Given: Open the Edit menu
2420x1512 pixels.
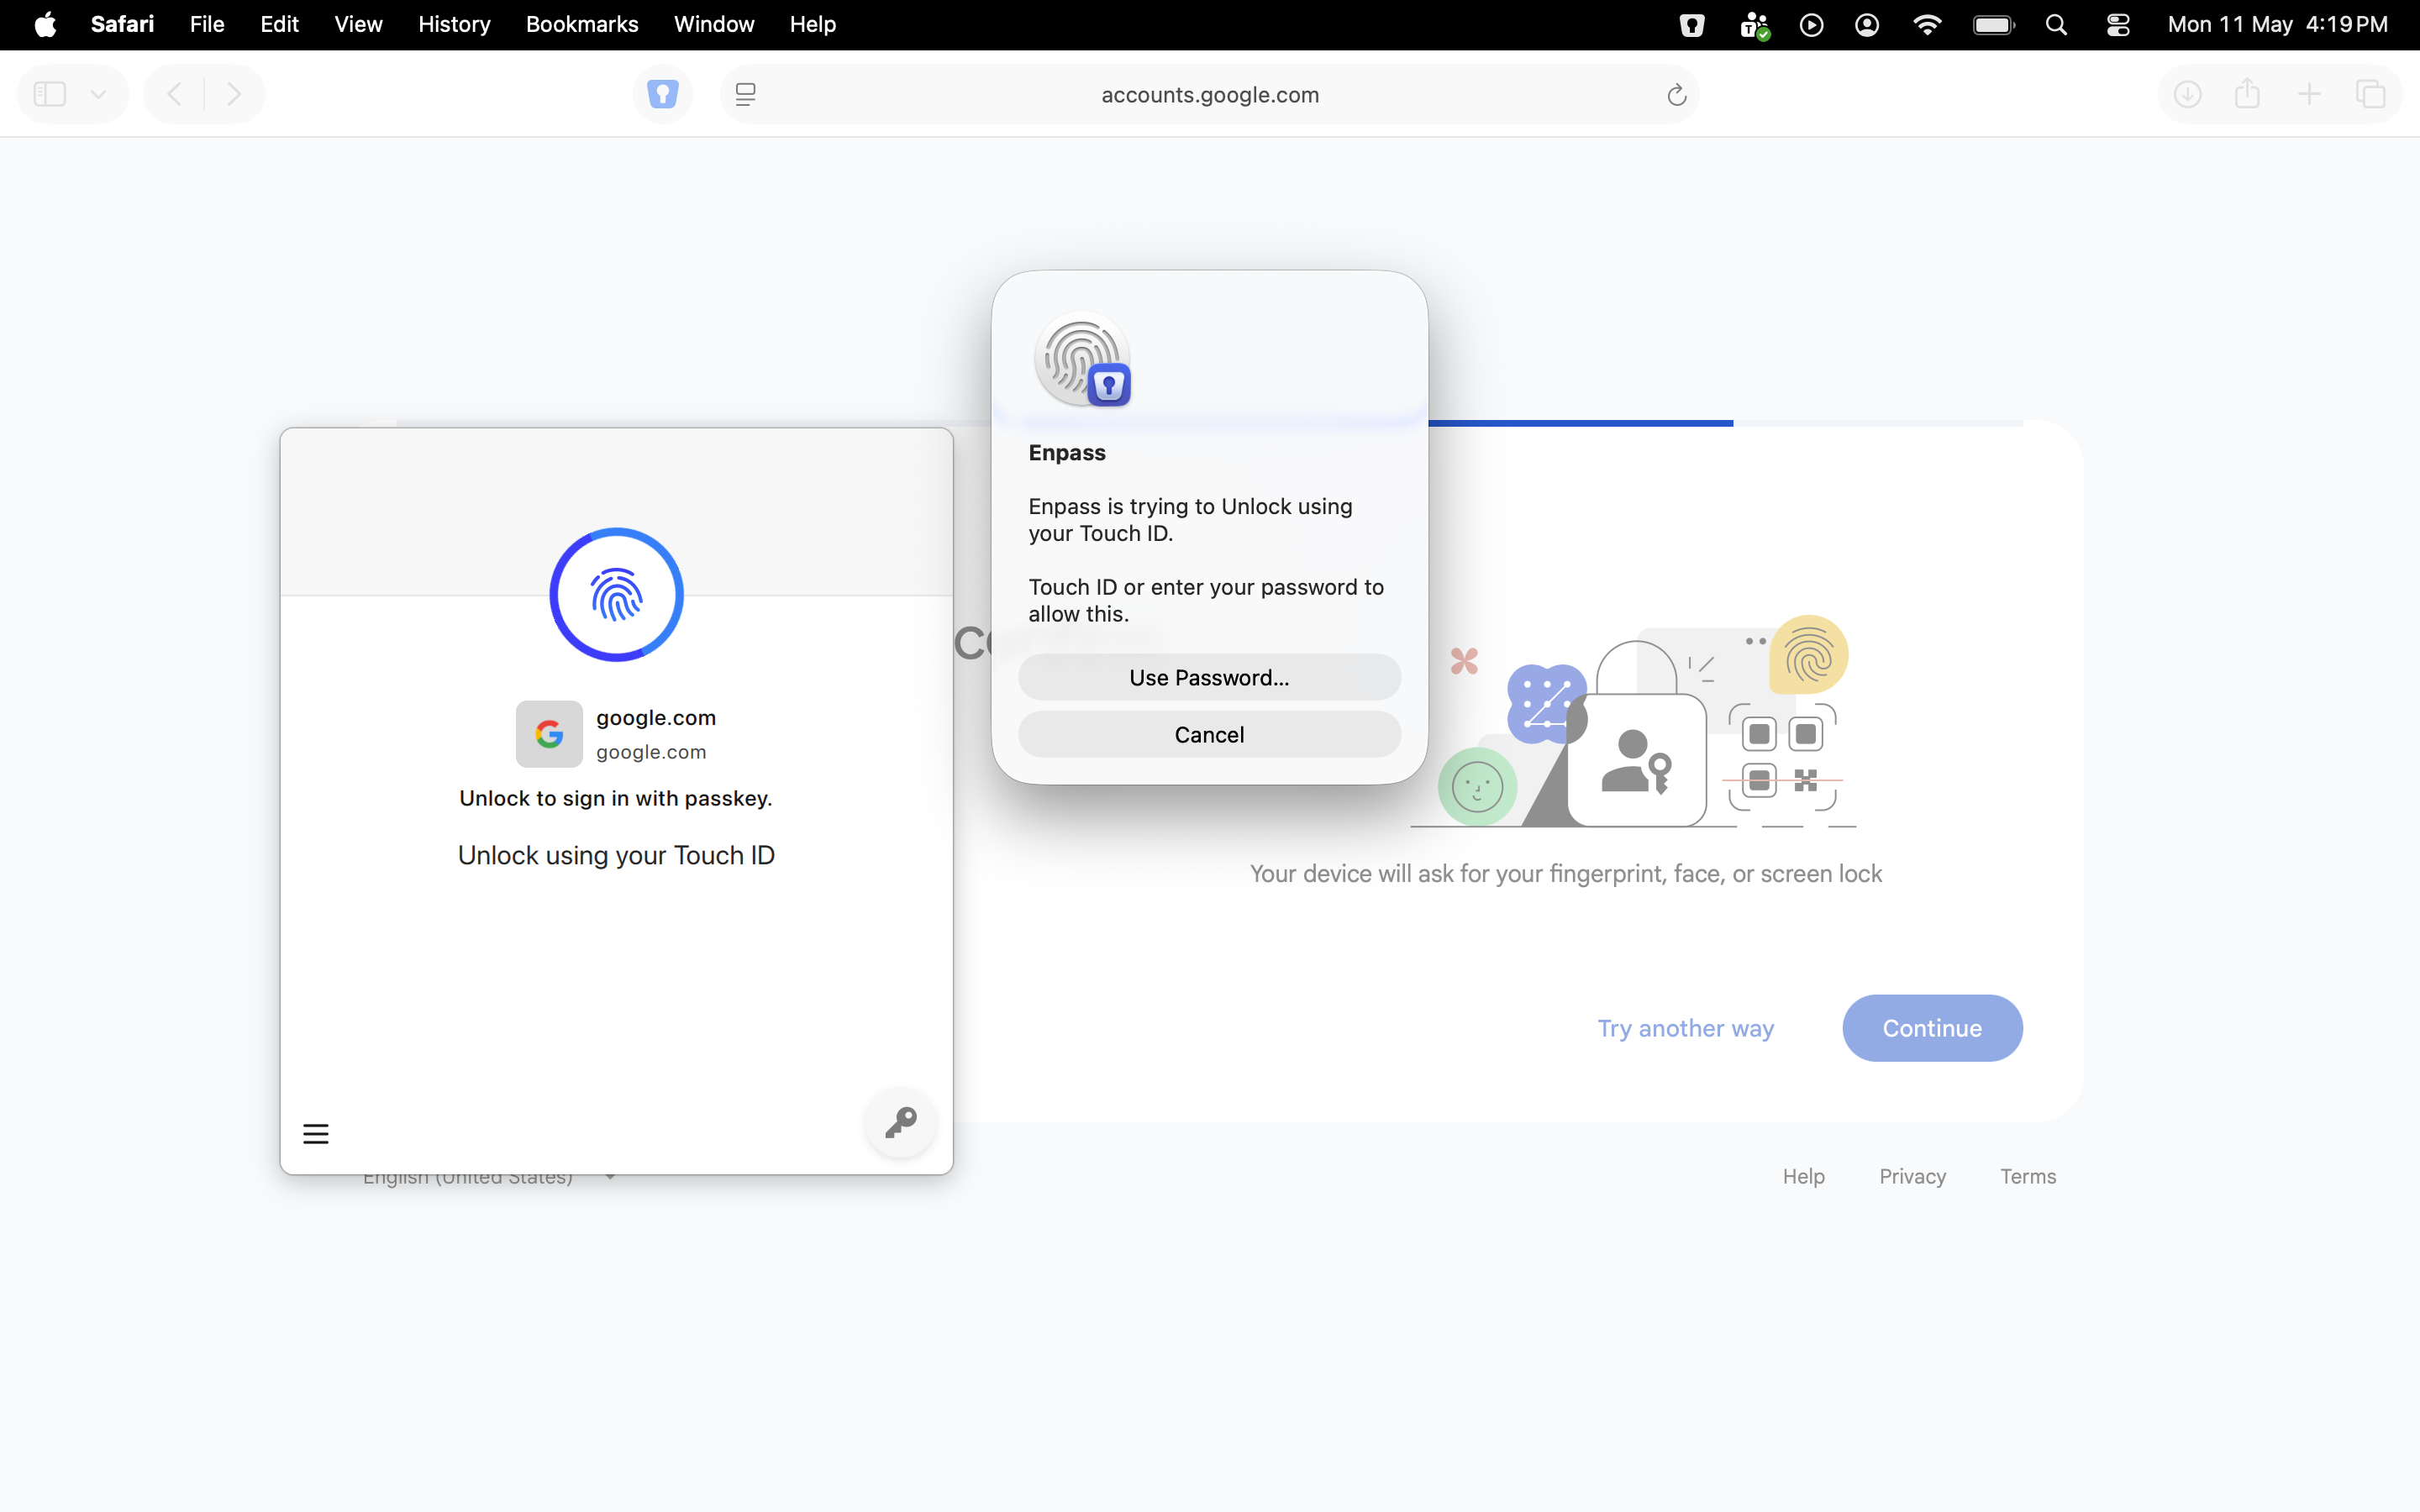Looking at the screenshot, I should pyautogui.click(x=279, y=24).
